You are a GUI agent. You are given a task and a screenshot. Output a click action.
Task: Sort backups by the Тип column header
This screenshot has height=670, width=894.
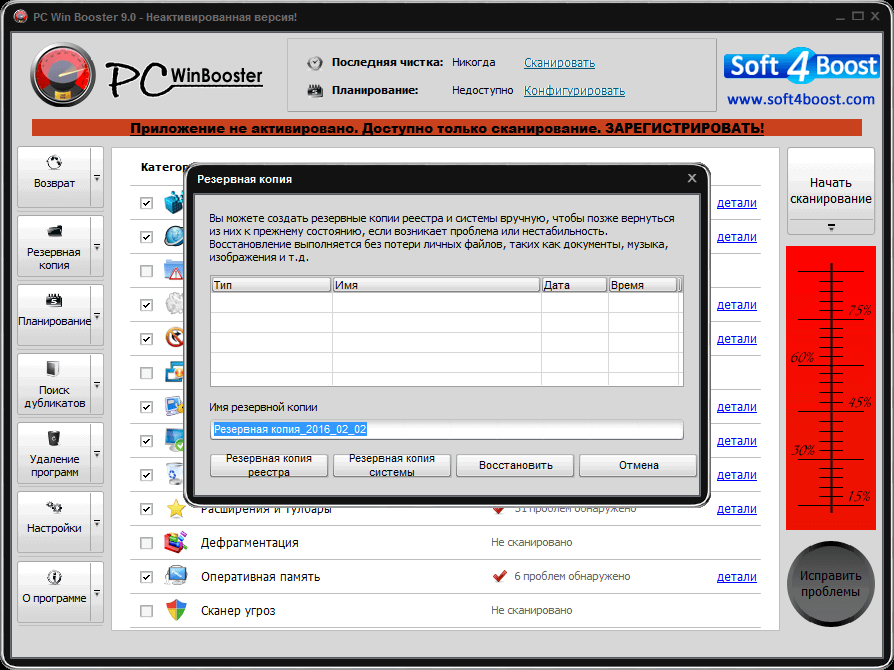(x=271, y=285)
